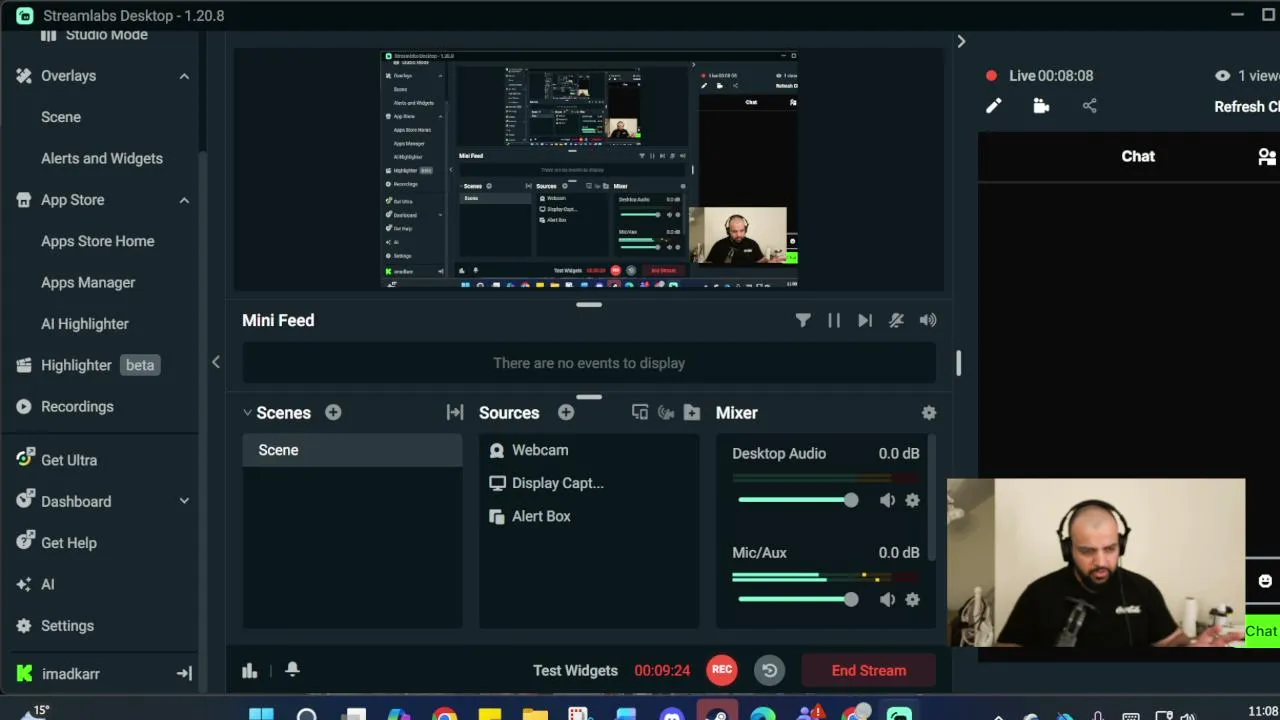Log out using the arrow beside imadkarr
The height and width of the screenshot is (720, 1280).
click(184, 674)
